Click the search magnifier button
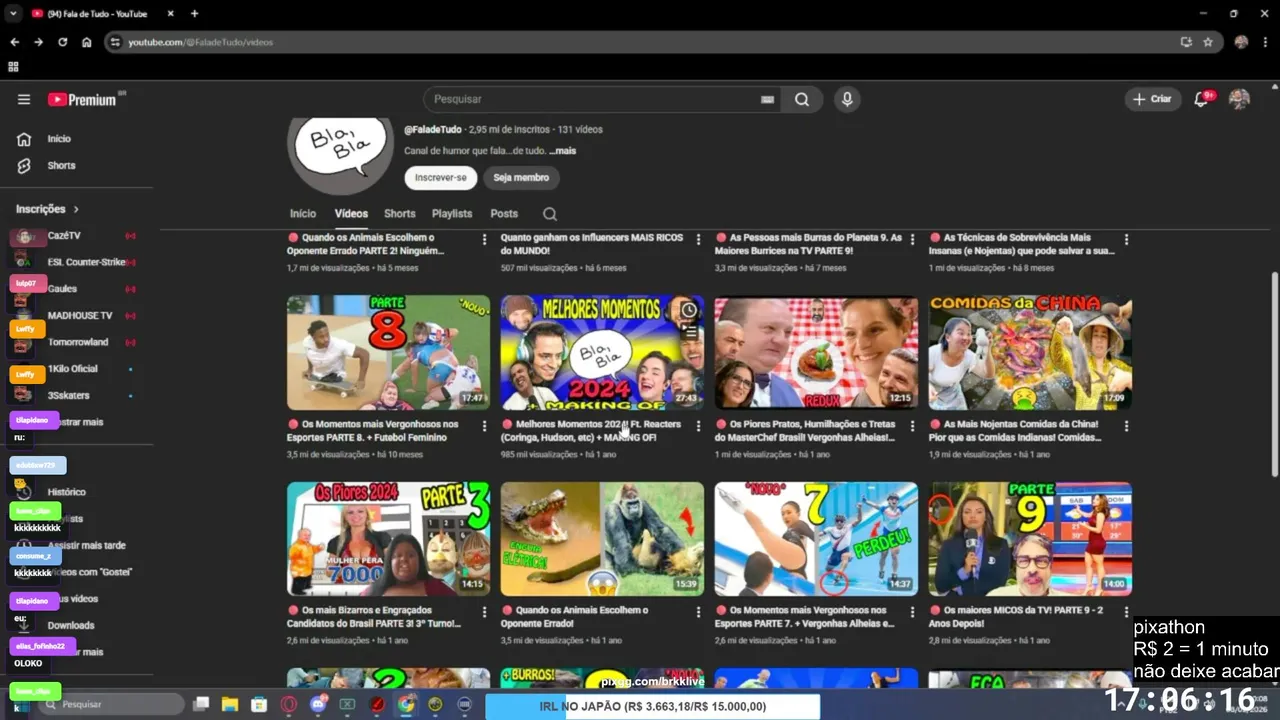Screen dimensions: 1280x720 802,99
